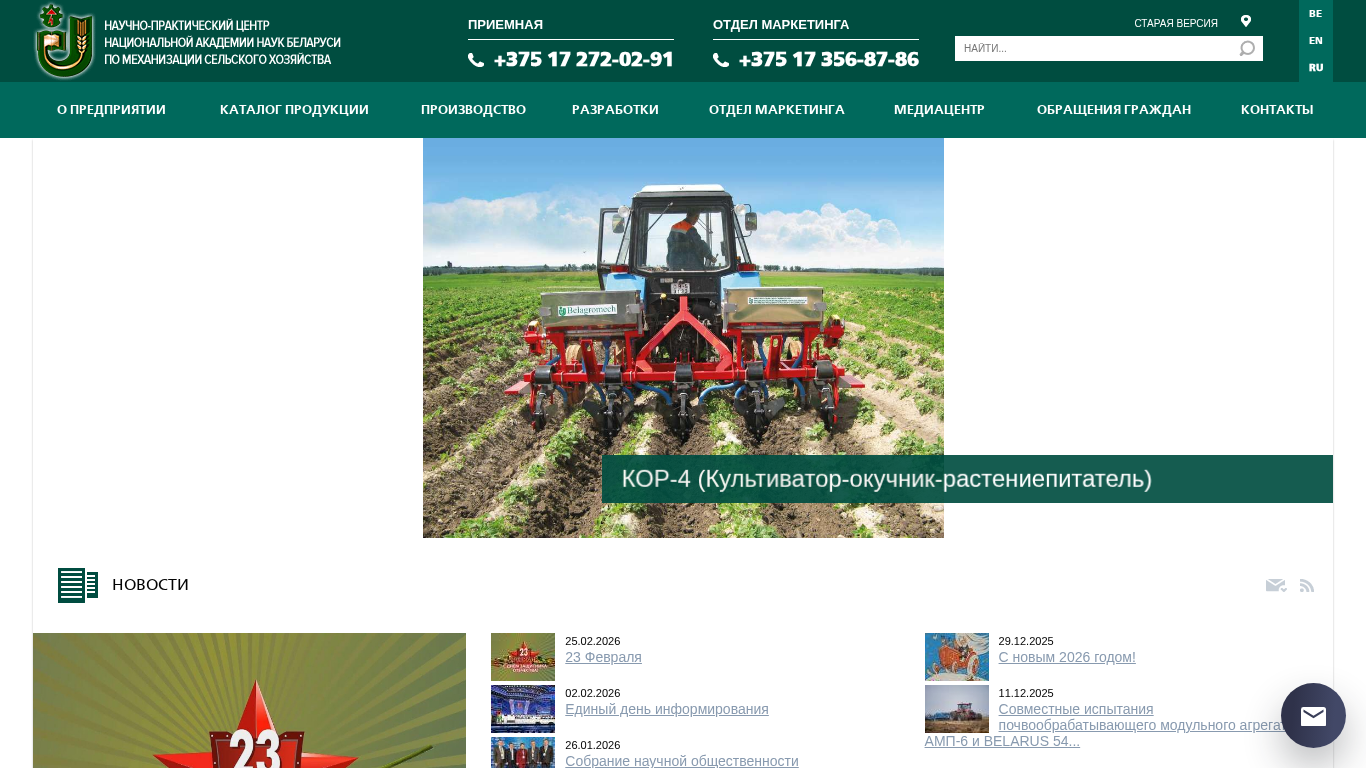Click the search magnifier icon
This screenshot has width=1366, height=768.
pos(1247,48)
